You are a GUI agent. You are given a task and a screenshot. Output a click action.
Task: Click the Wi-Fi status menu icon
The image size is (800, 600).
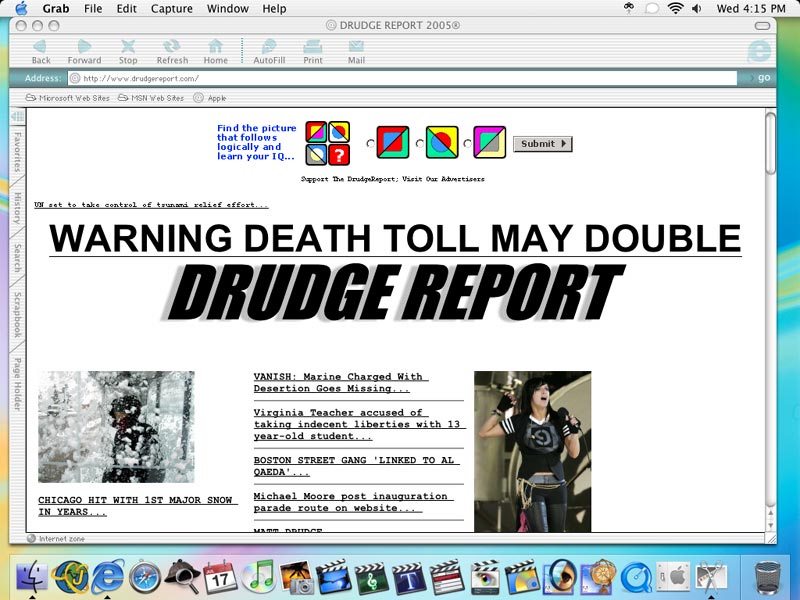click(676, 8)
